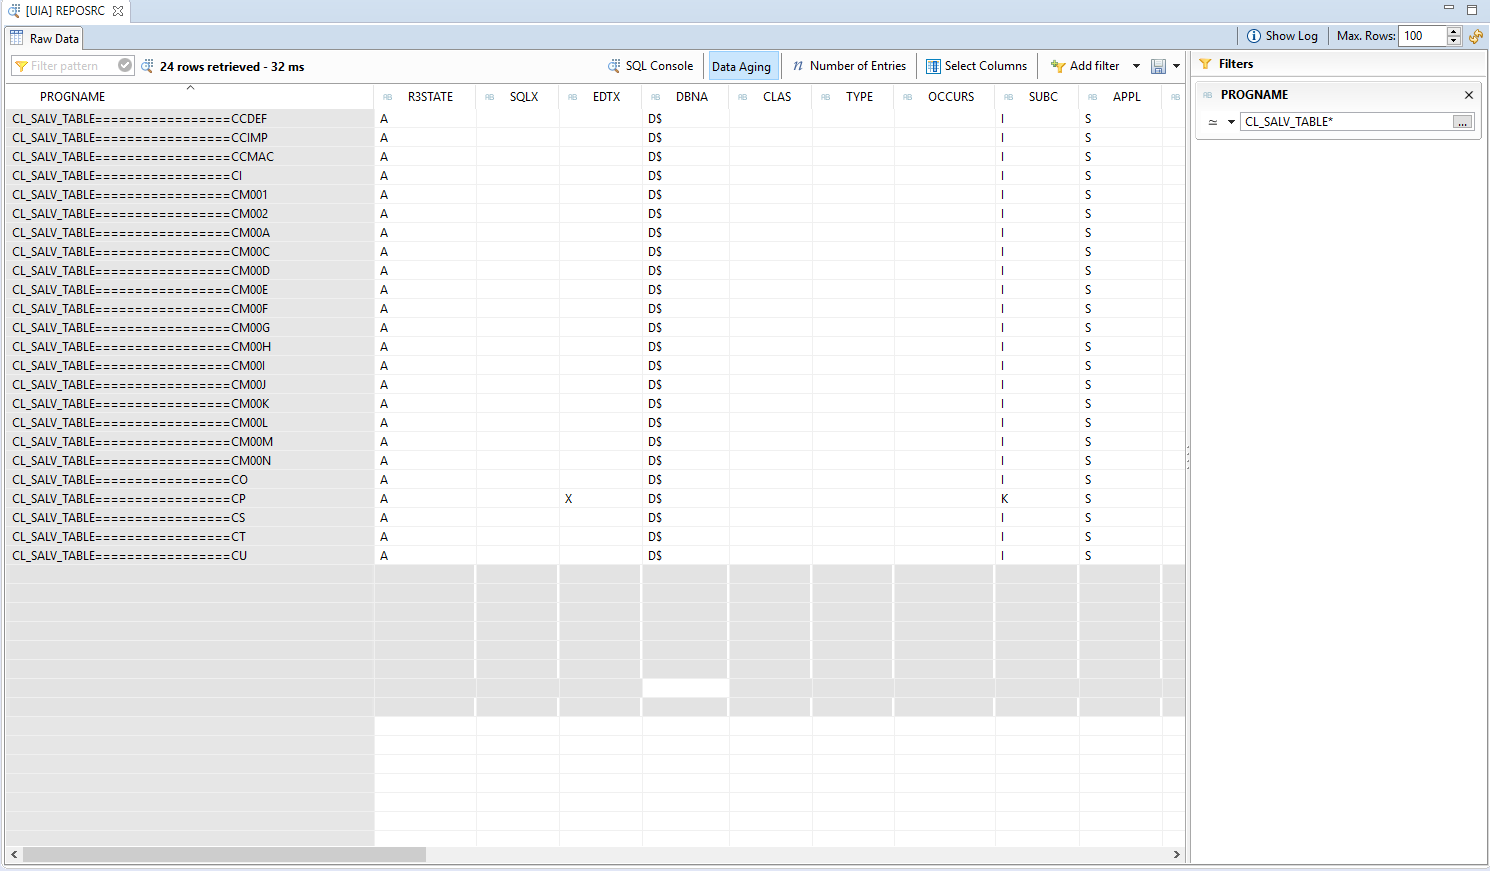This screenshot has height=871, width=1490.
Task: Expand the Add filter dropdown arrow
Action: [x=1136, y=66]
